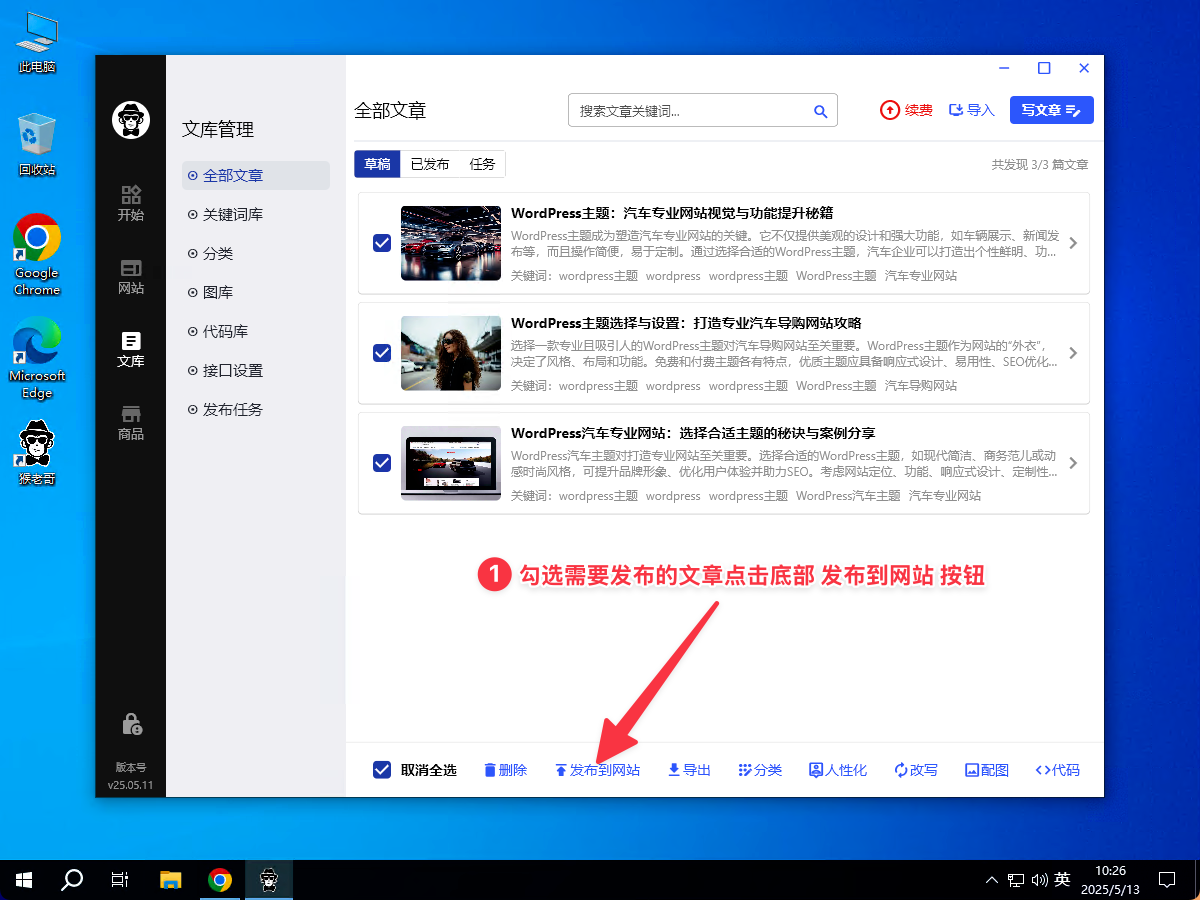Open 猴老哥 desktop shortcut
This screenshot has height=900, width=1200.
[37, 453]
